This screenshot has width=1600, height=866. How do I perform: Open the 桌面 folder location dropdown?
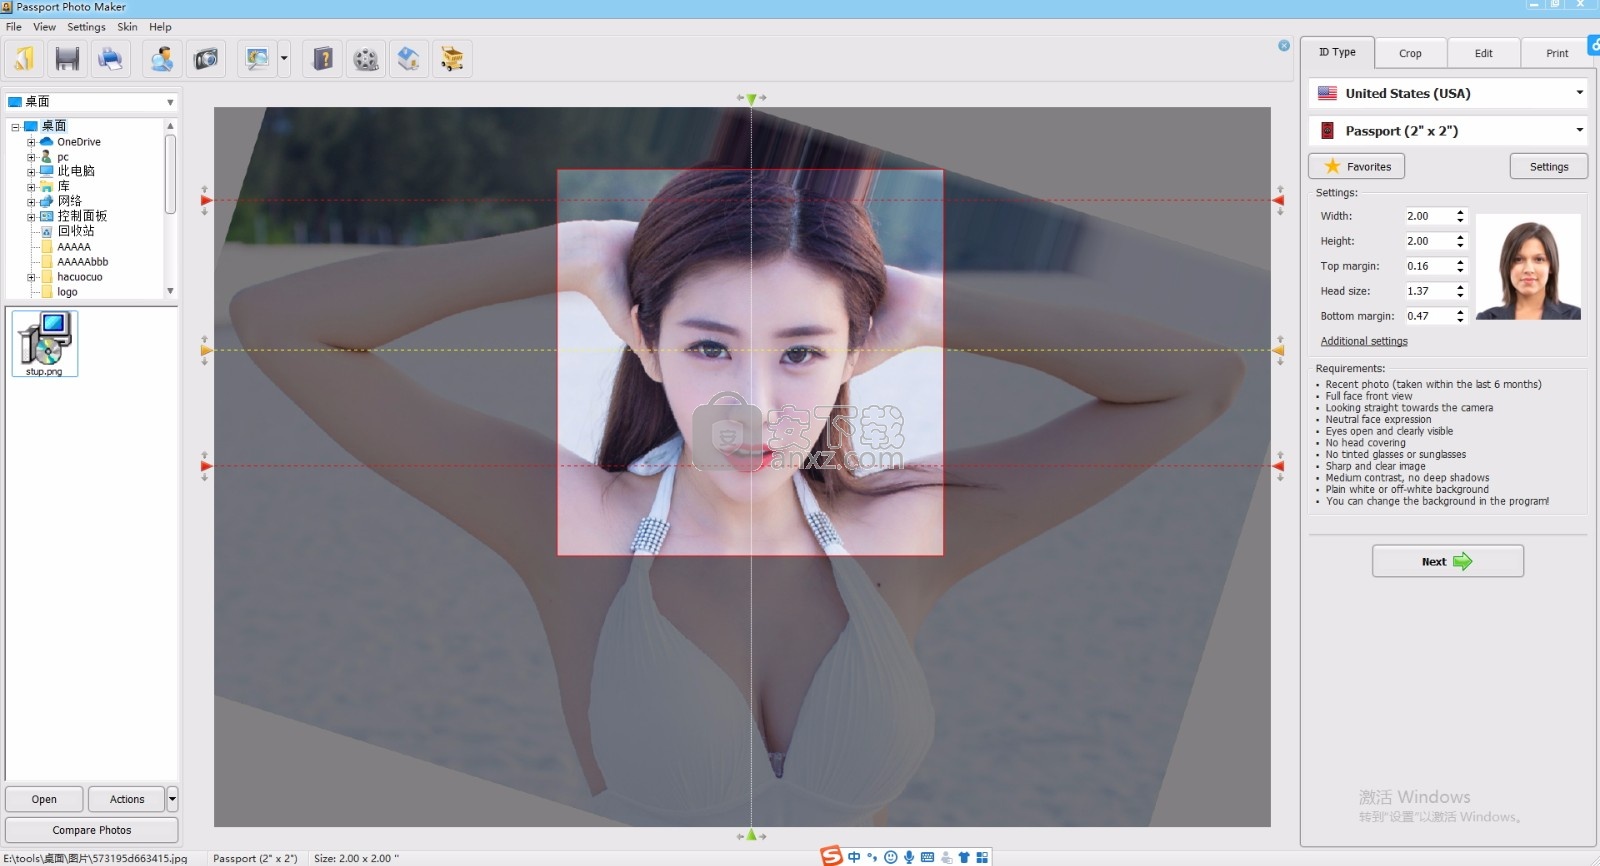91,101
